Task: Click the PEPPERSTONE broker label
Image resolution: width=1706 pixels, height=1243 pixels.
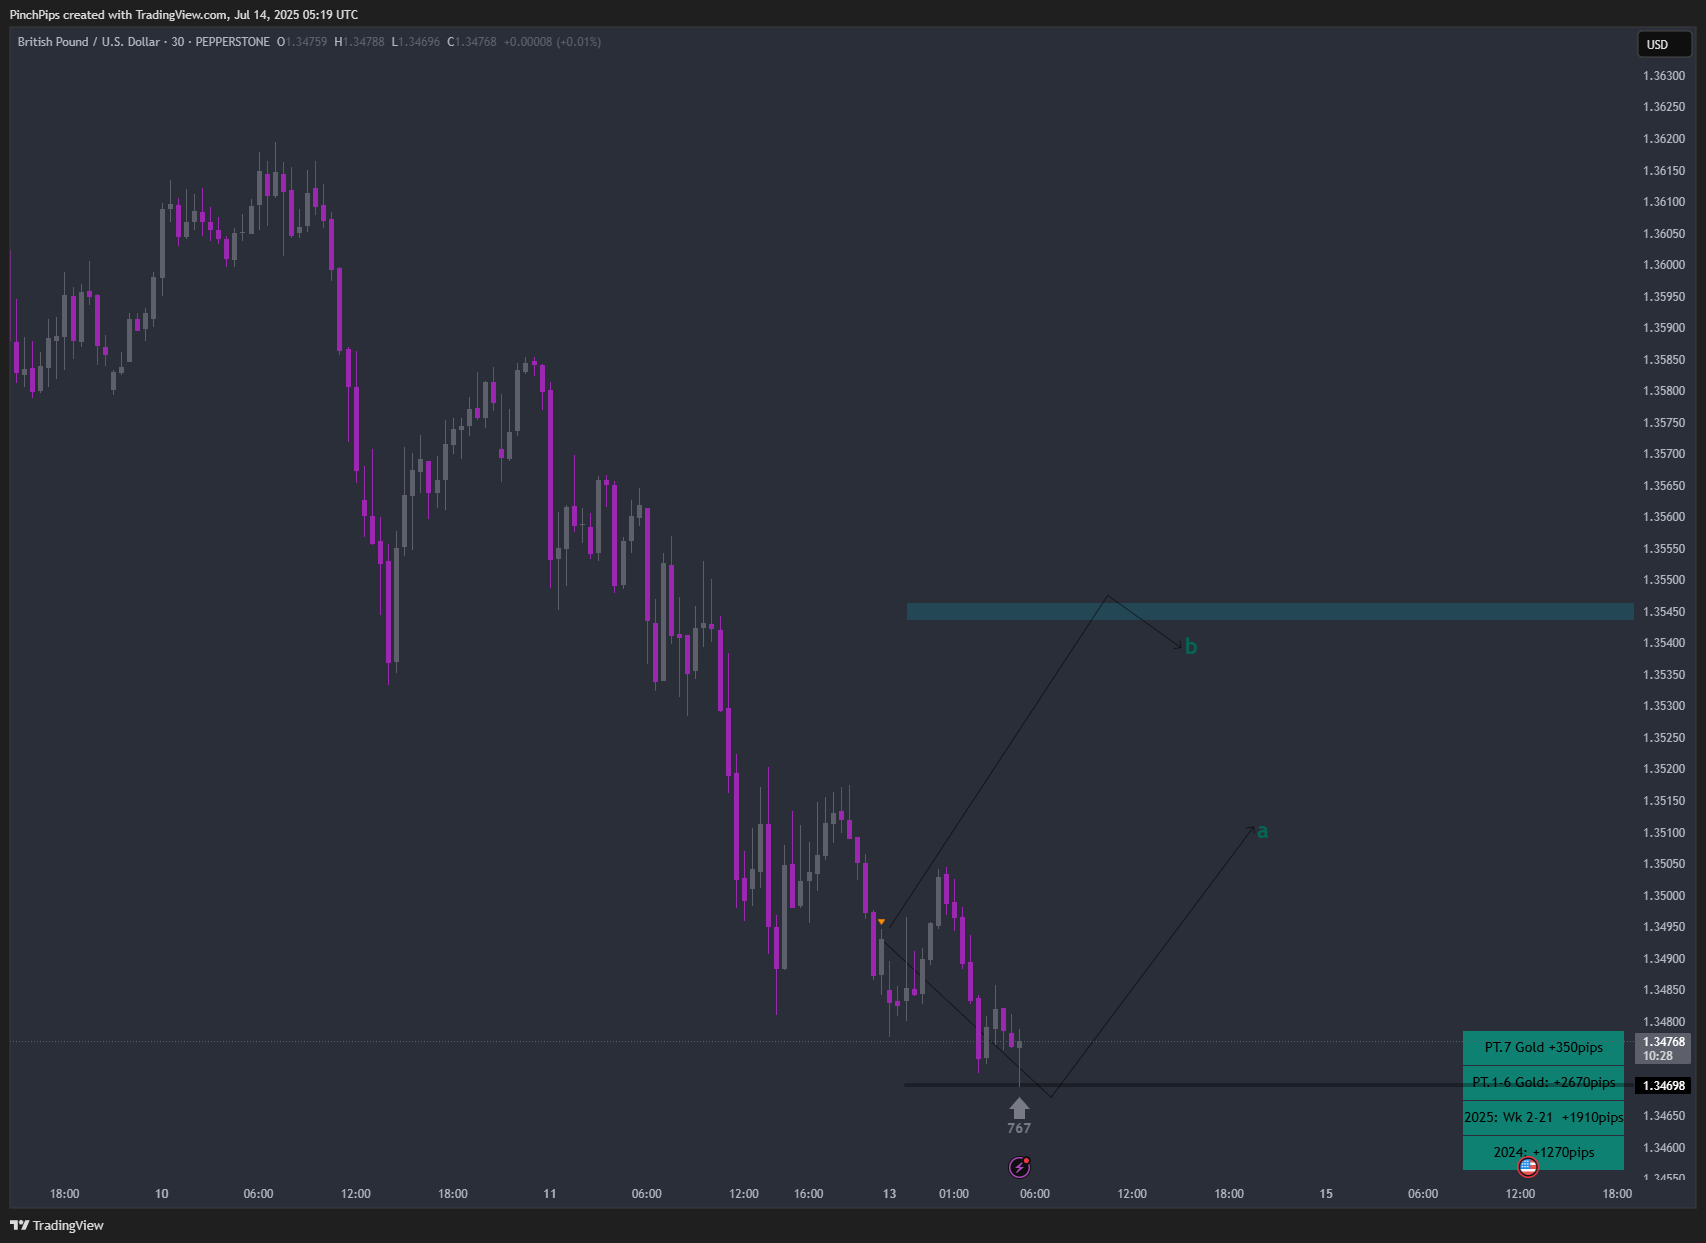Action: click(232, 42)
